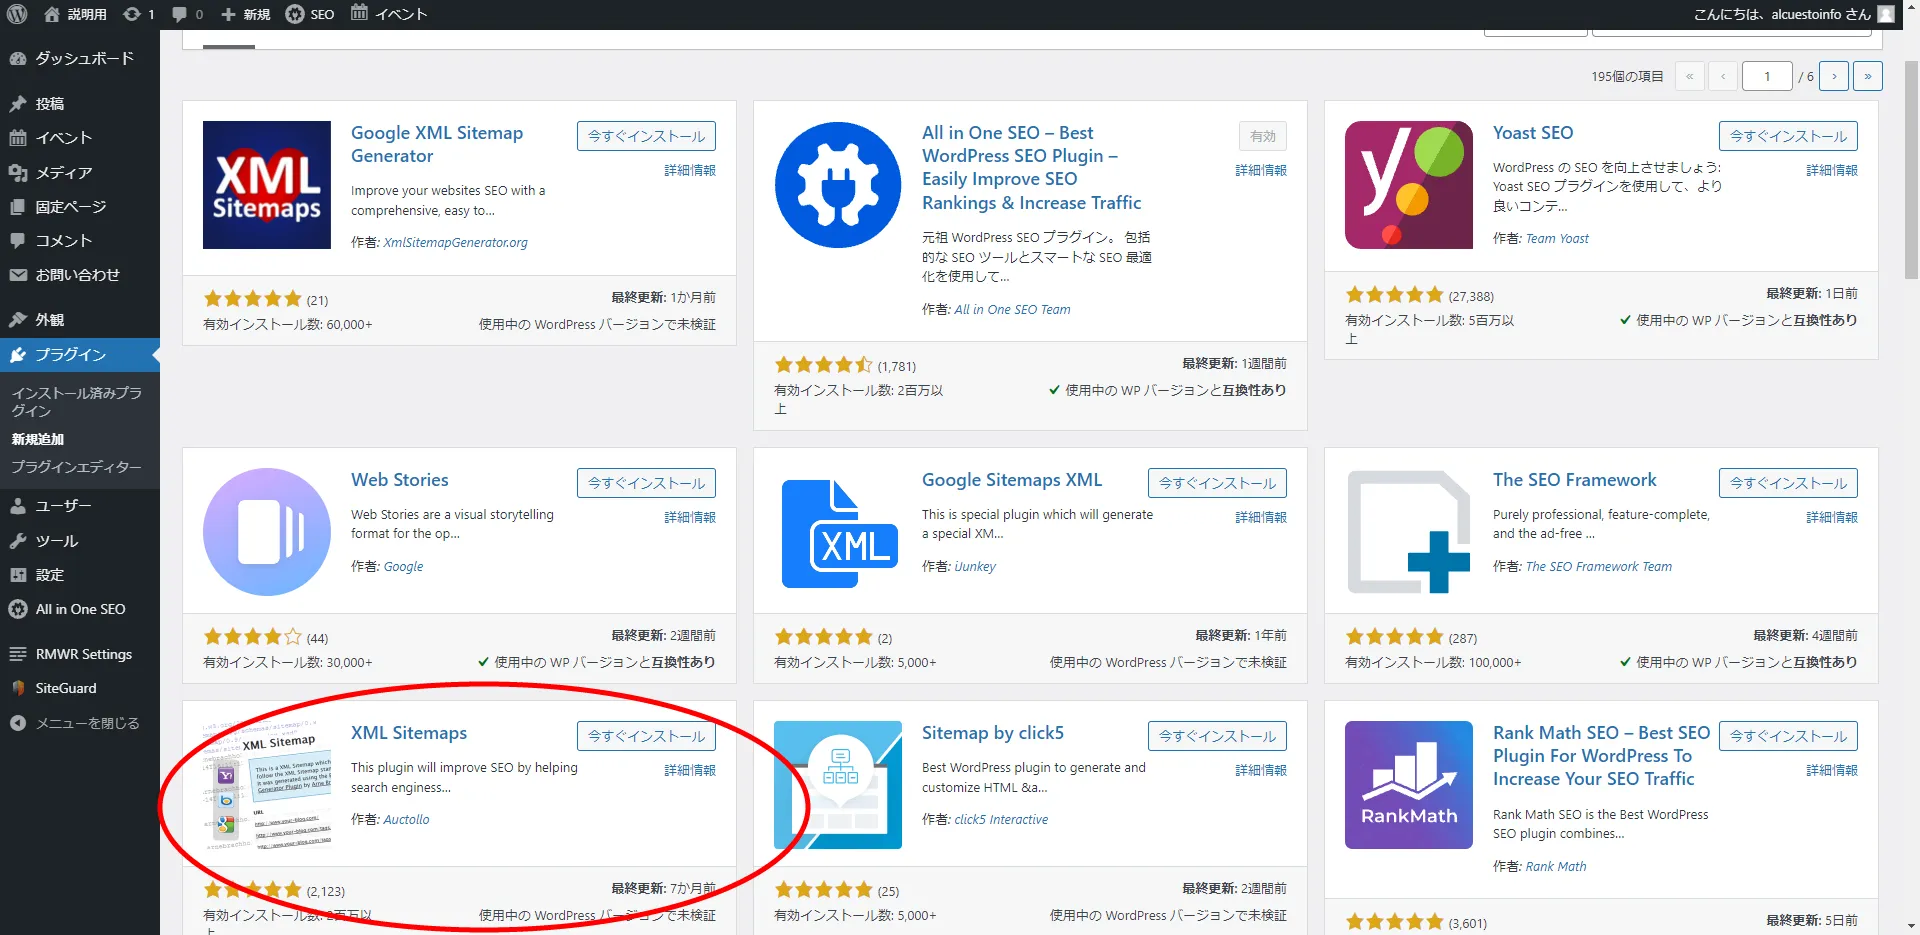The image size is (1920, 935).
Task: Open author link XmlSitemapGenerator.org
Action: (x=455, y=242)
